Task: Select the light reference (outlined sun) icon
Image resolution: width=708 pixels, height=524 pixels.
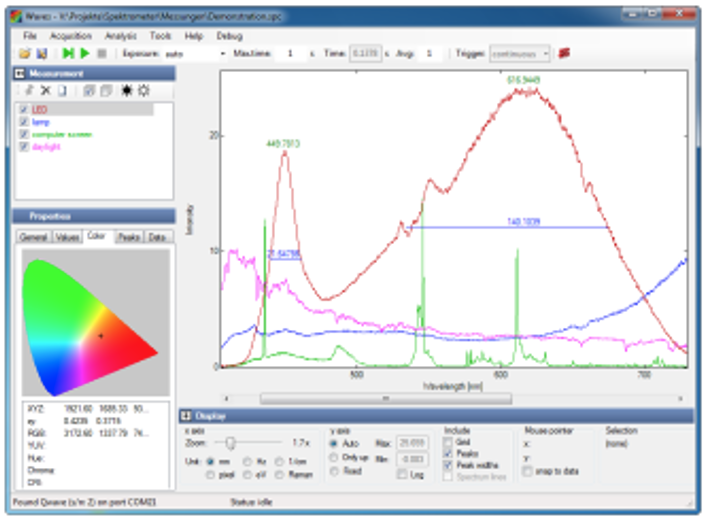Action: point(144,90)
